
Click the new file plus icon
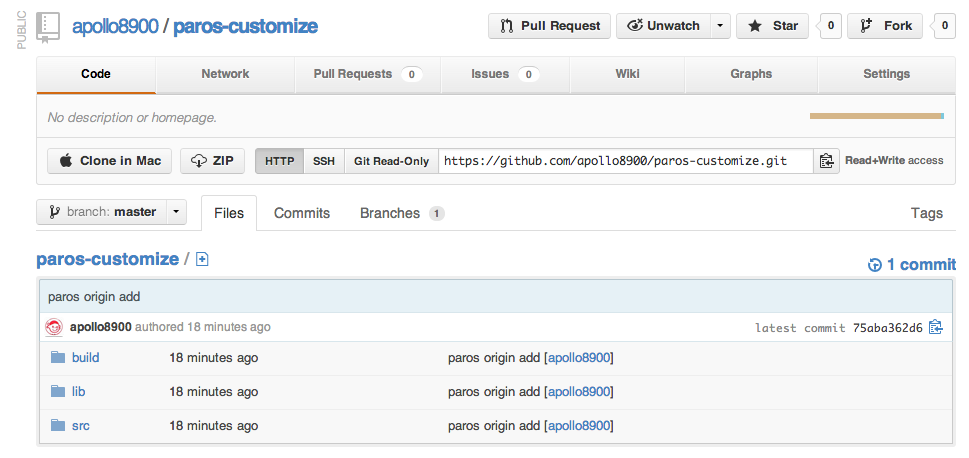pos(202,260)
